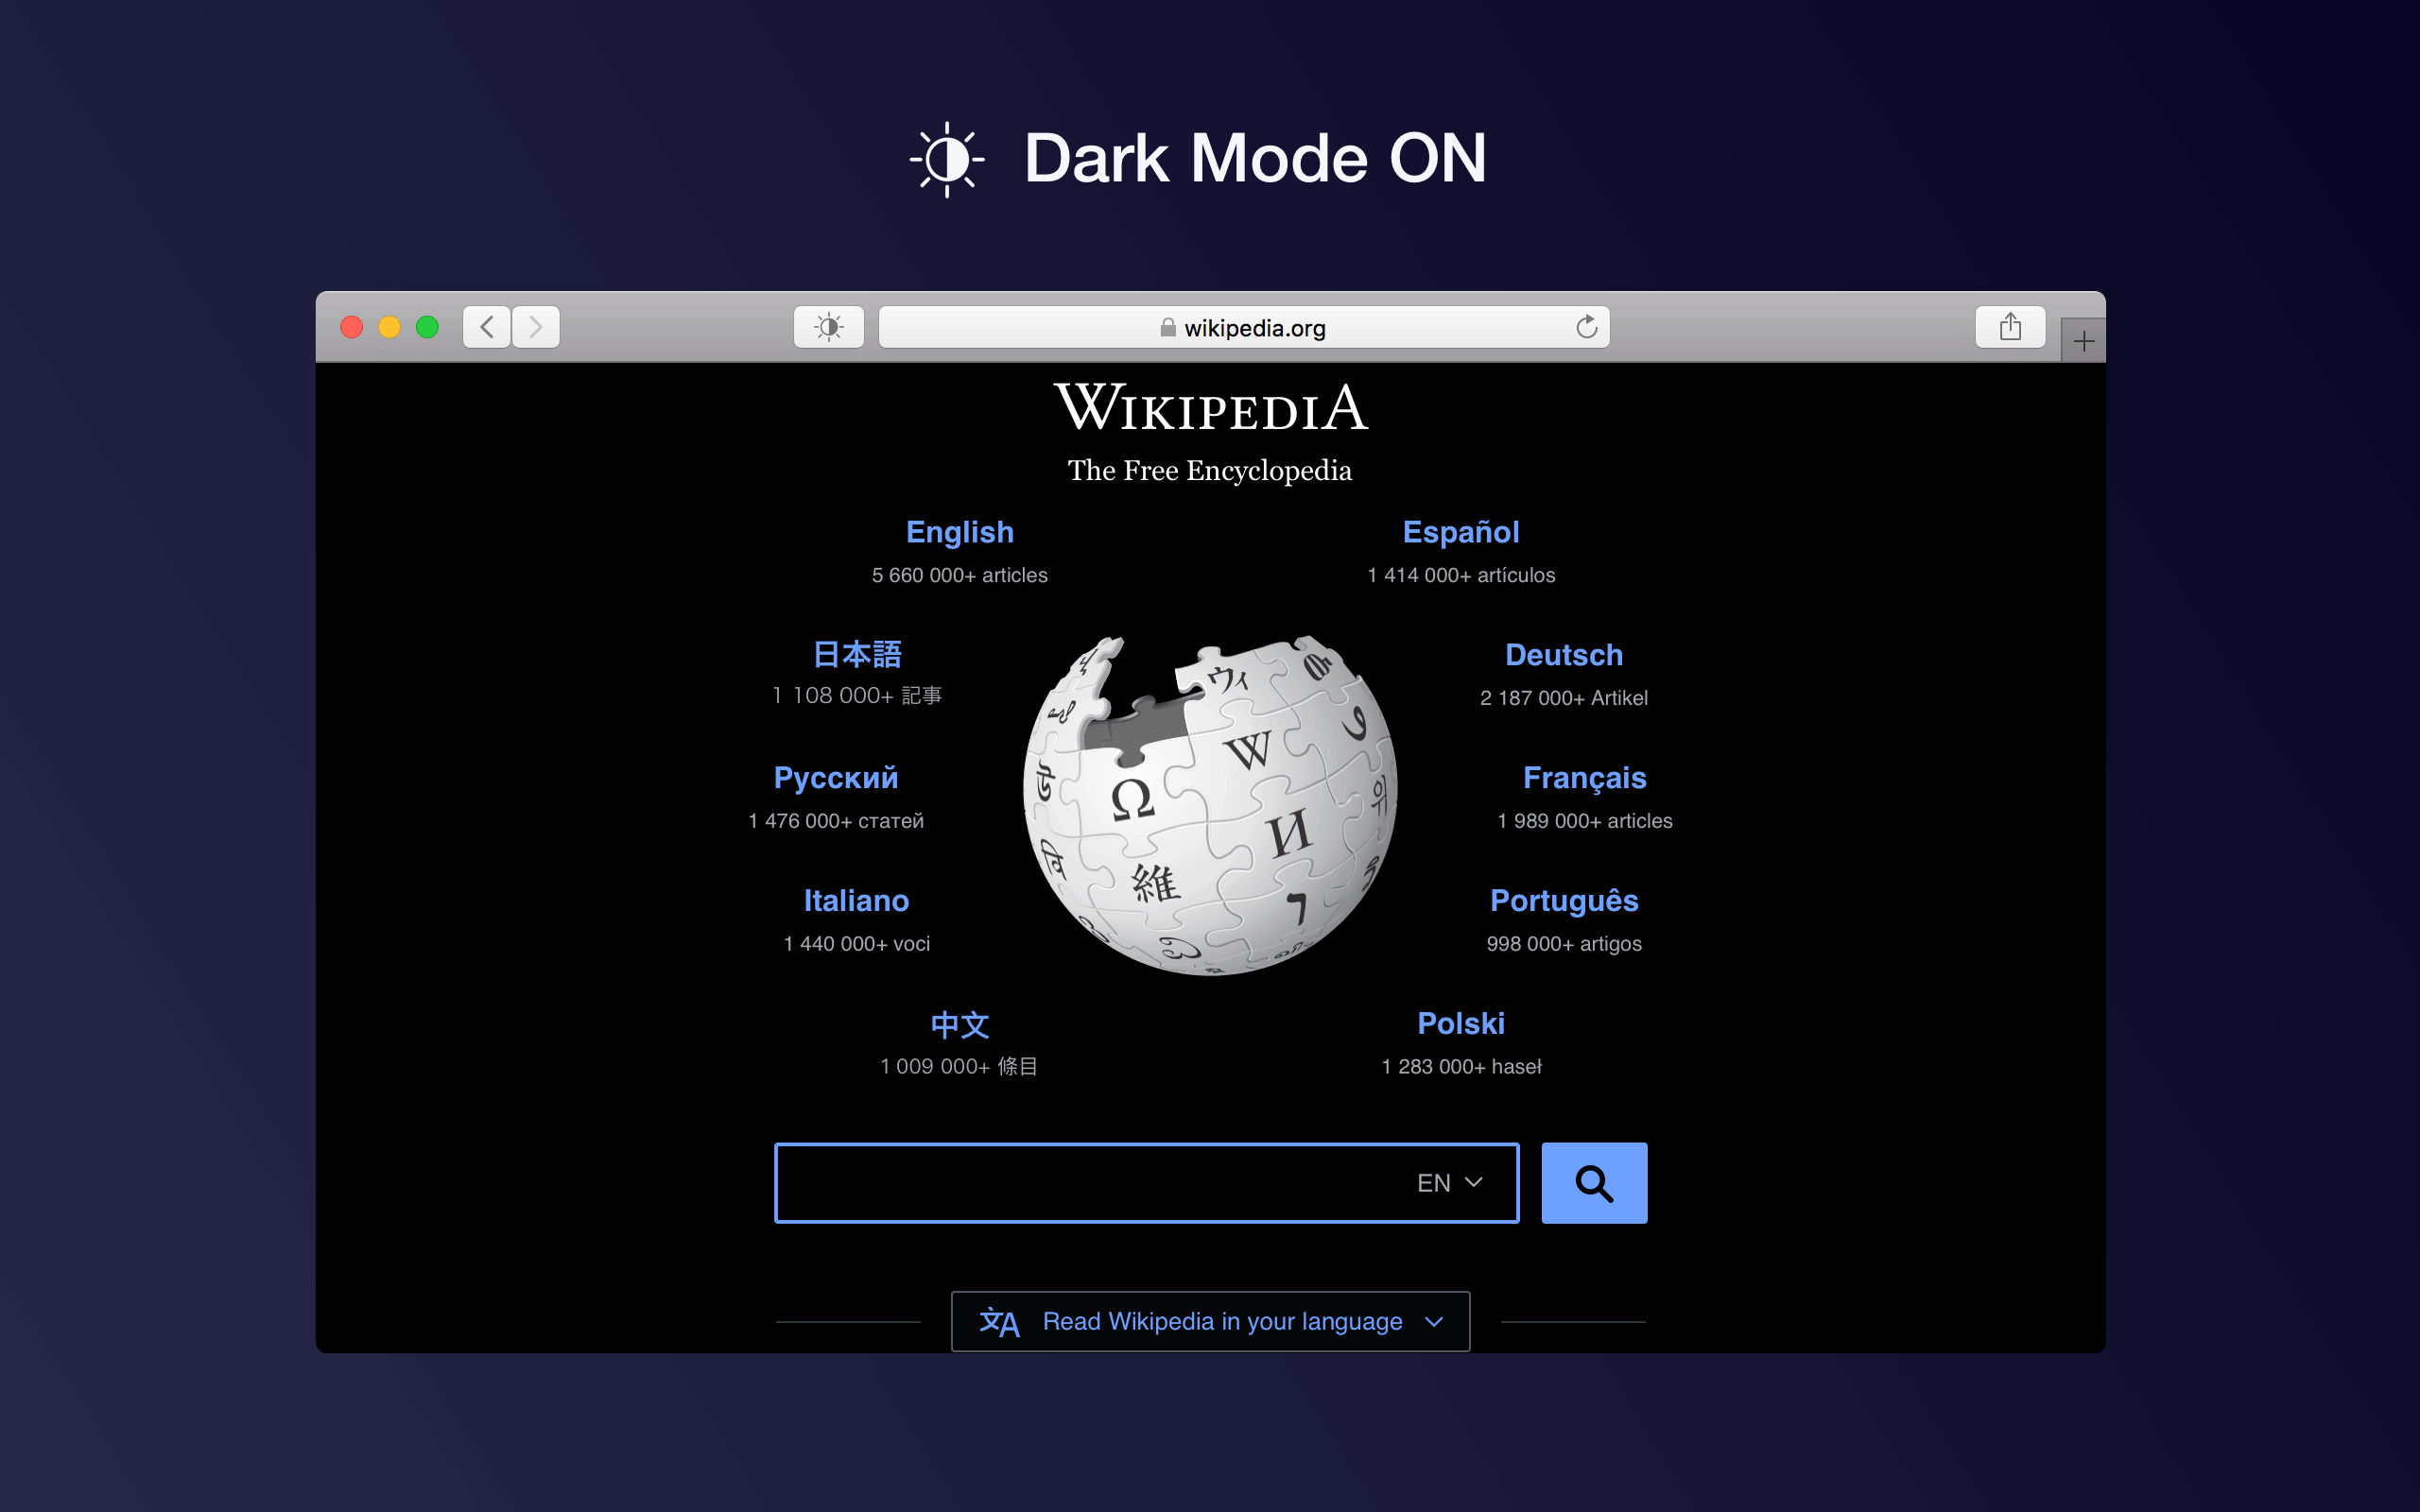Click the 文A language icon

click(999, 1321)
